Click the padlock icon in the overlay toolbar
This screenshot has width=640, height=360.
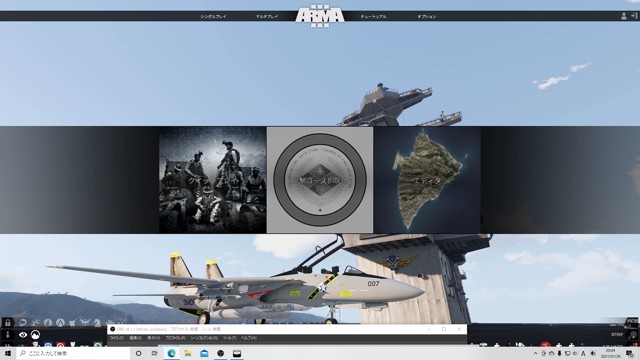[7, 323]
